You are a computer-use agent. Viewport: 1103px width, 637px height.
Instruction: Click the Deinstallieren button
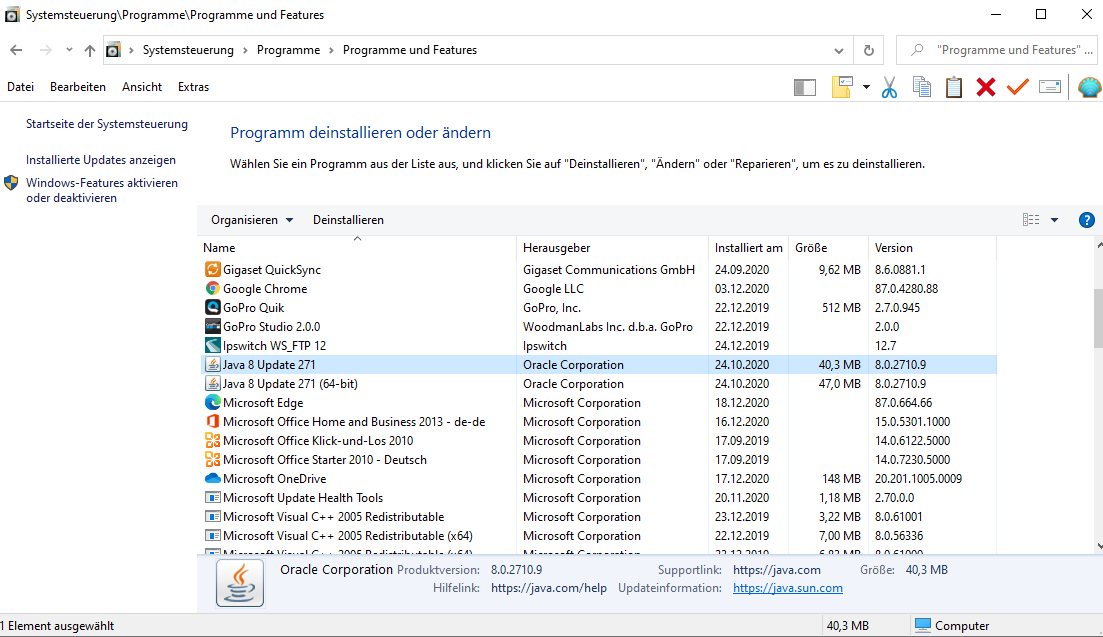click(x=348, y=220)
